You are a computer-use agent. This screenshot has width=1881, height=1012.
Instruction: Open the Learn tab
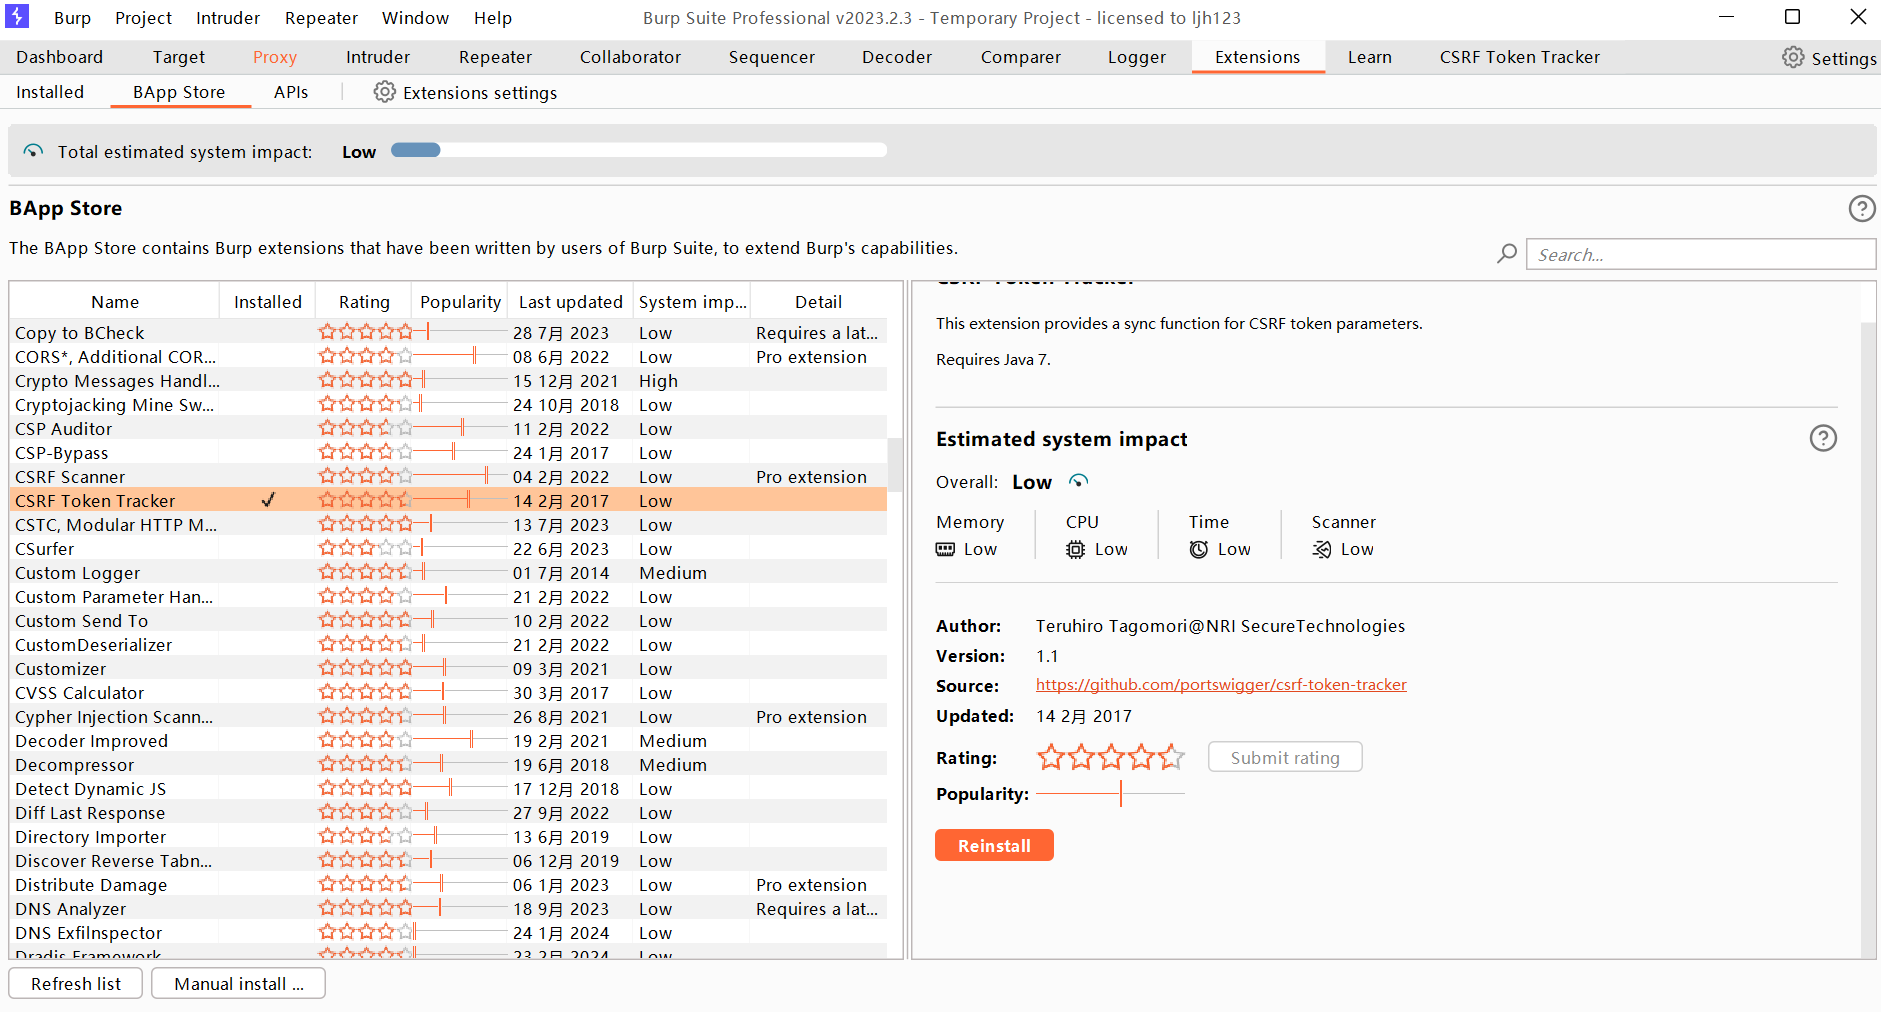pos(1369,57)
